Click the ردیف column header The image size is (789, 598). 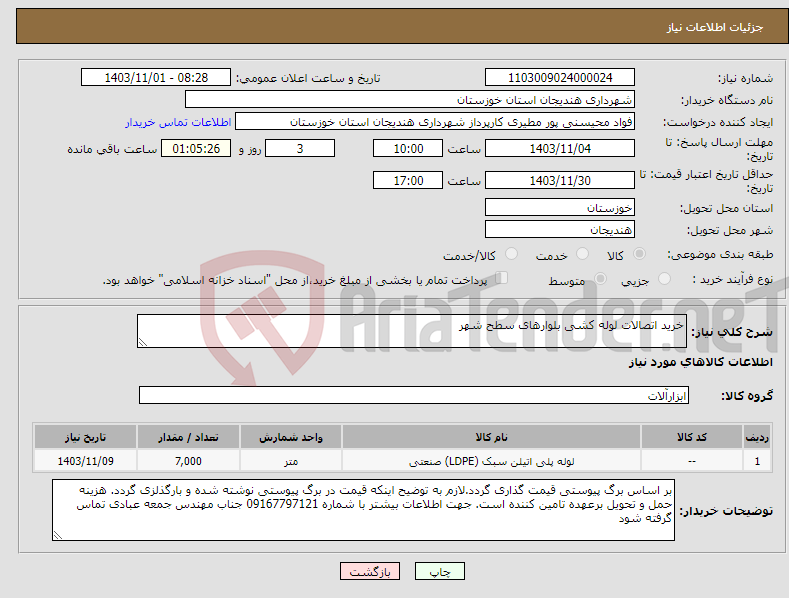tap(757, 437)
